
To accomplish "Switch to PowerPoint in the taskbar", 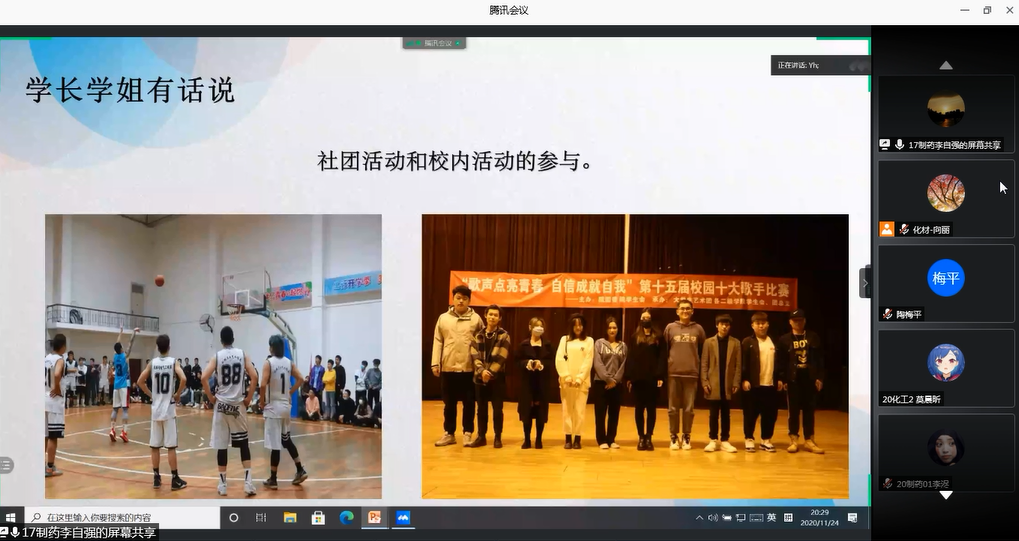I will 375,517.
